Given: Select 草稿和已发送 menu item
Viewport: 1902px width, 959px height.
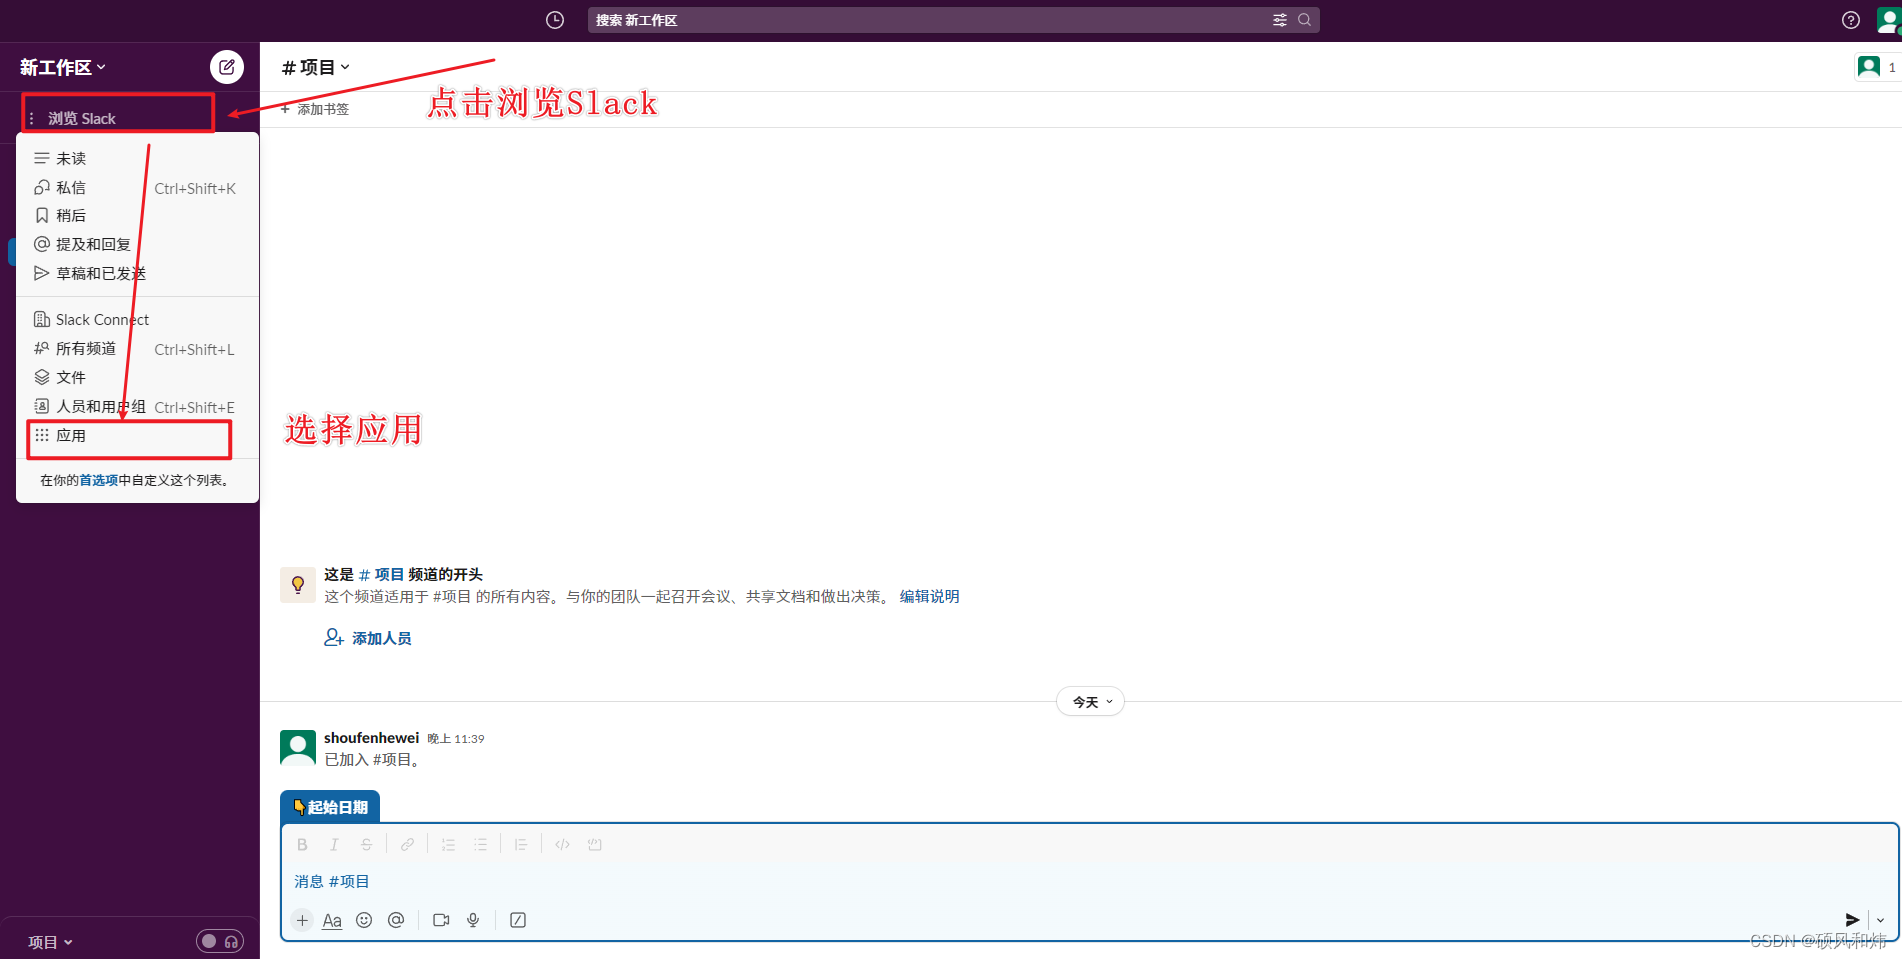Looking at the screenshot, I should 137,273.
